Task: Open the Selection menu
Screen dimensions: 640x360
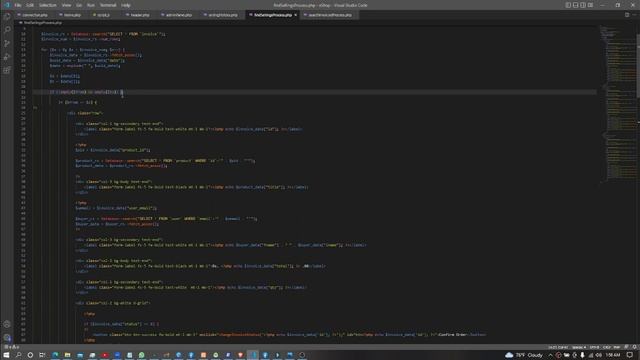Action: click(48, 5)
